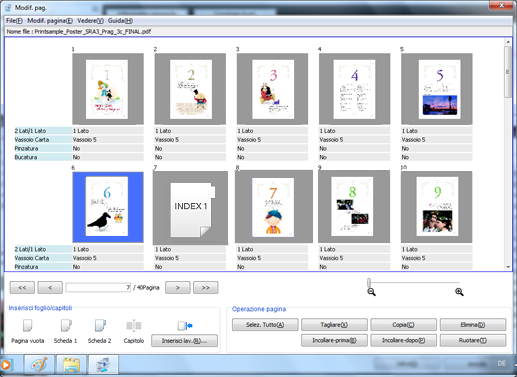The width and height of the screenshot is (517, 377).
Task: Go to previous page with < button
Action: (x=50, y=287)
